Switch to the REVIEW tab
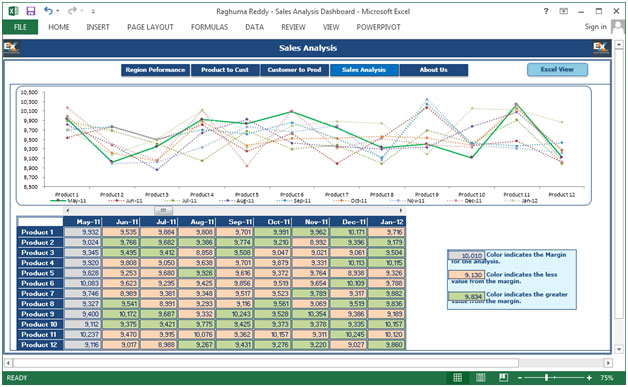628x387 pixels. [293, 27]
